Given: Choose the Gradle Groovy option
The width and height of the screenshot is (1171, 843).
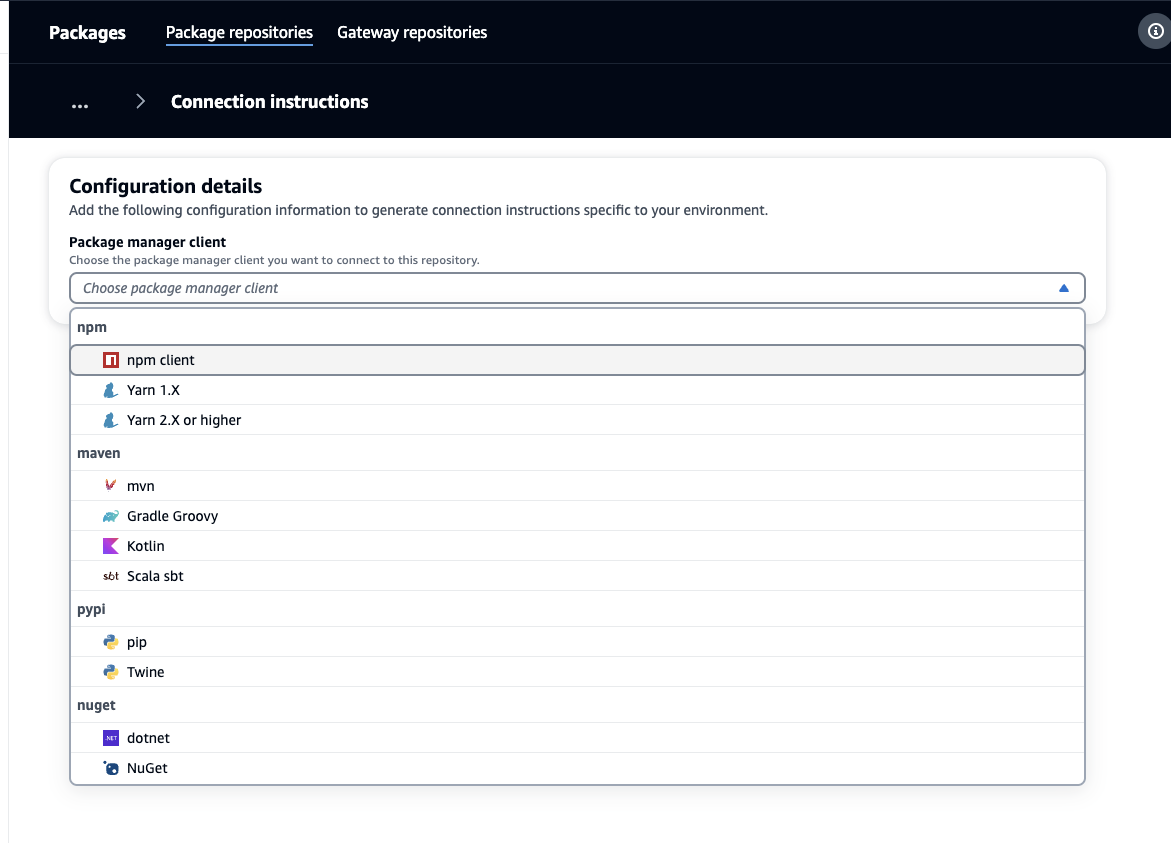Looking at the screenshot, I should coord(577,516).
